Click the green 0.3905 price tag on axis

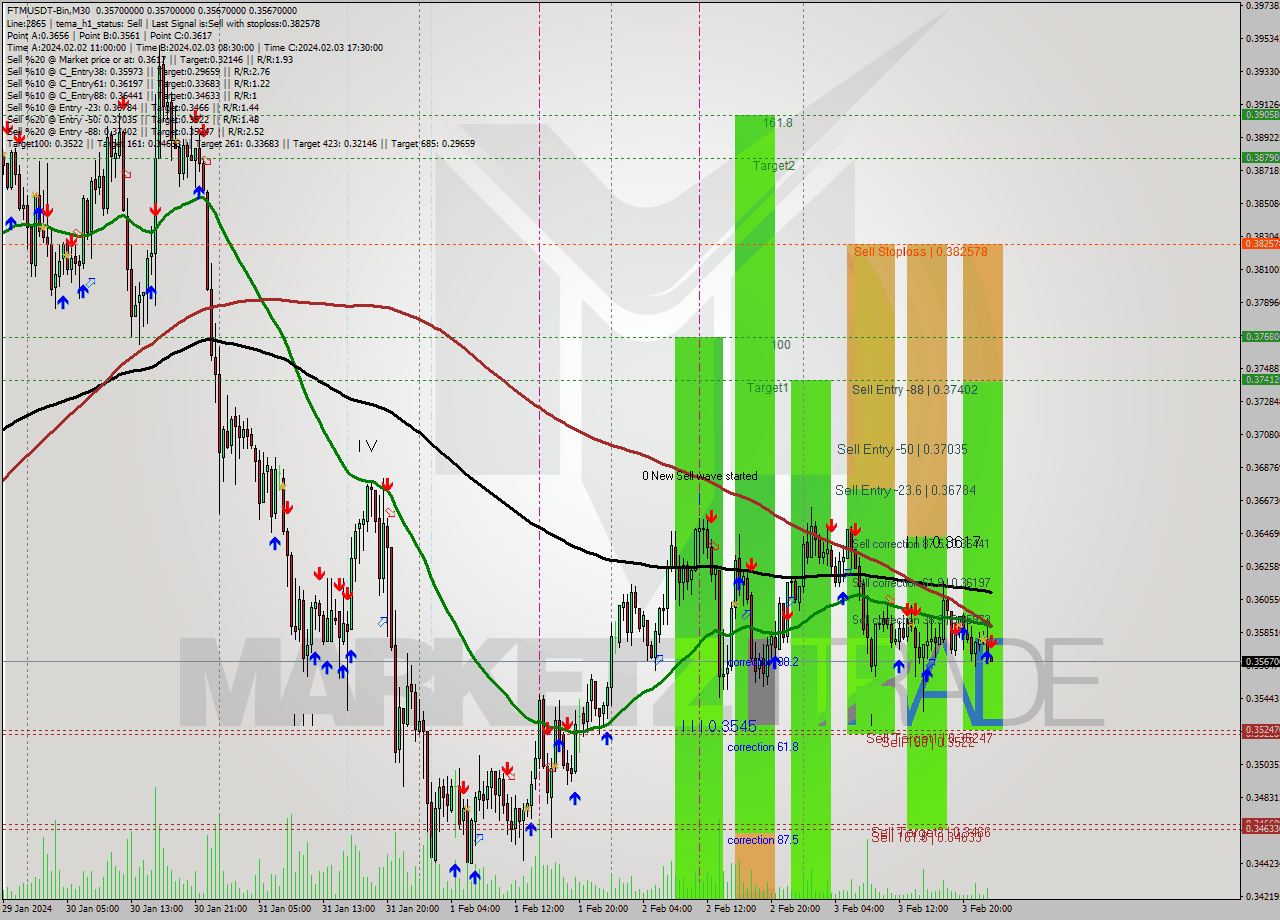[1260, 115]
